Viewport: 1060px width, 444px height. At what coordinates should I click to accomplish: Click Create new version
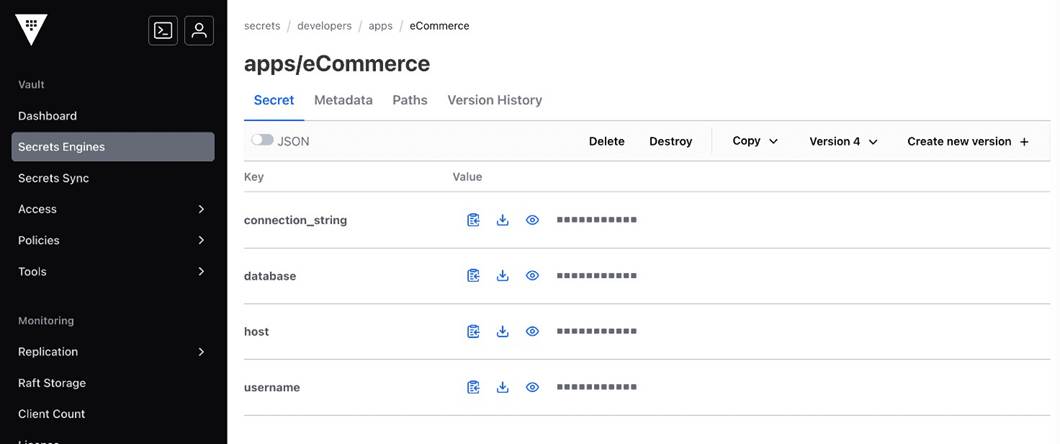967,141
